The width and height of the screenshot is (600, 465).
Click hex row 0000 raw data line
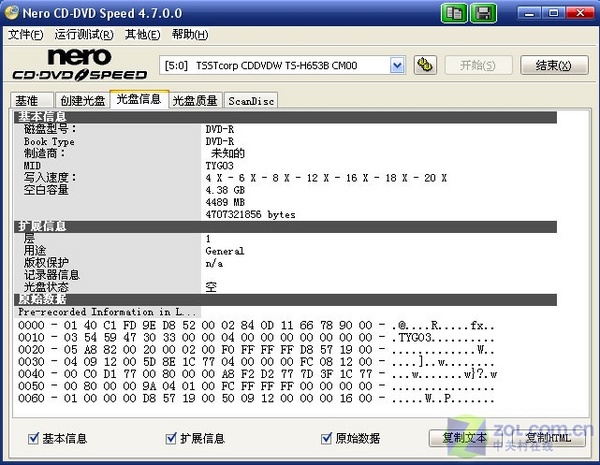point(256,325)
